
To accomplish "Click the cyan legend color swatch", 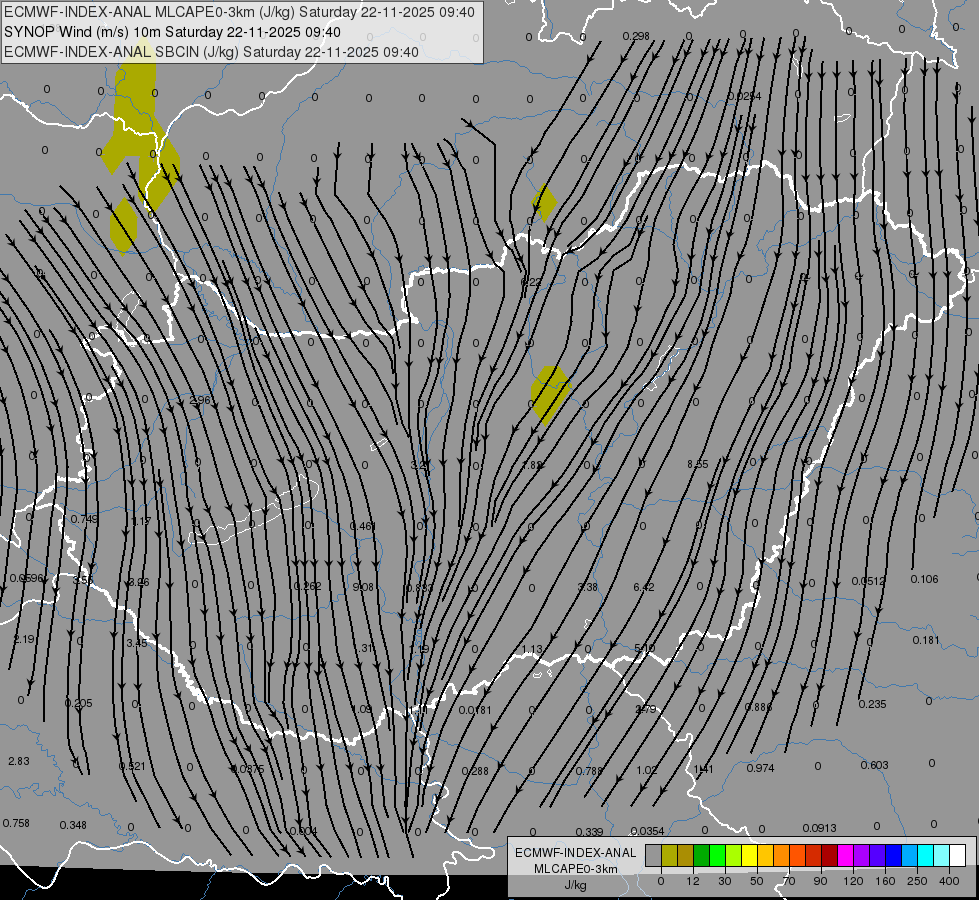I will point(925,855).
